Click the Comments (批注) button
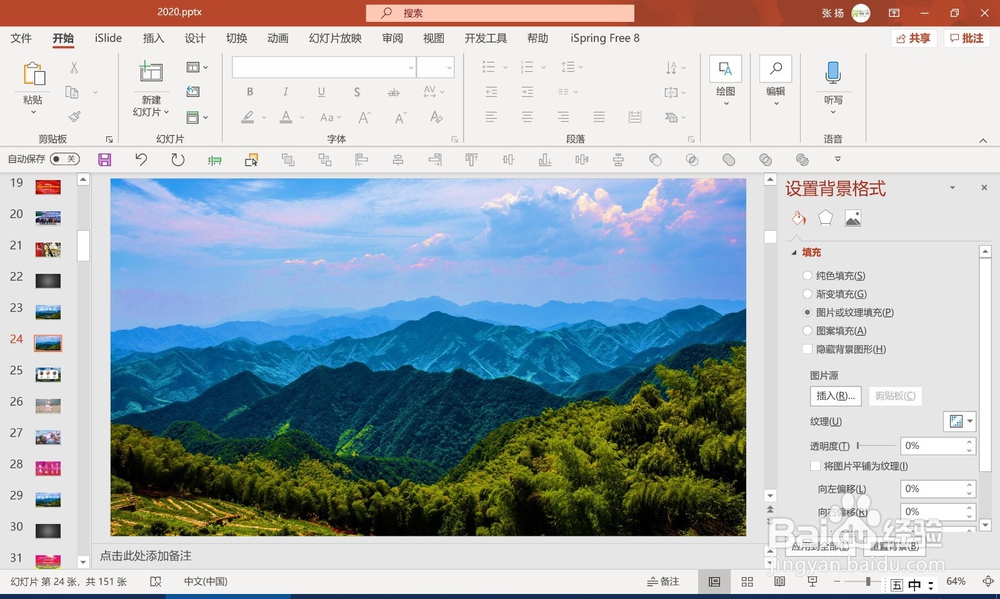Screen dimensions: 1000x599 tap(967, 38)
